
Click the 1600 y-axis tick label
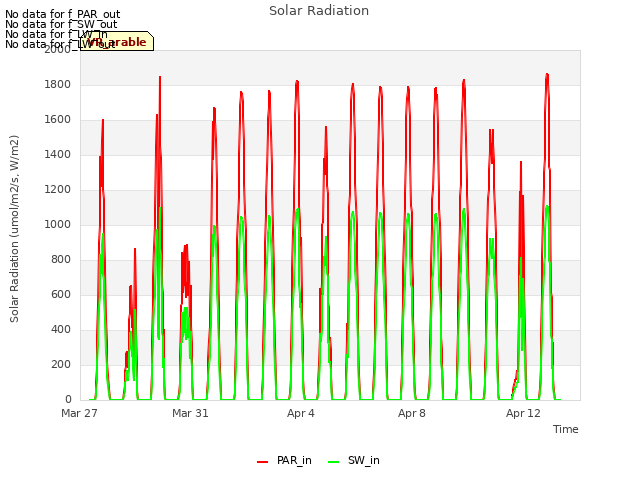click(x=58, y=120)
